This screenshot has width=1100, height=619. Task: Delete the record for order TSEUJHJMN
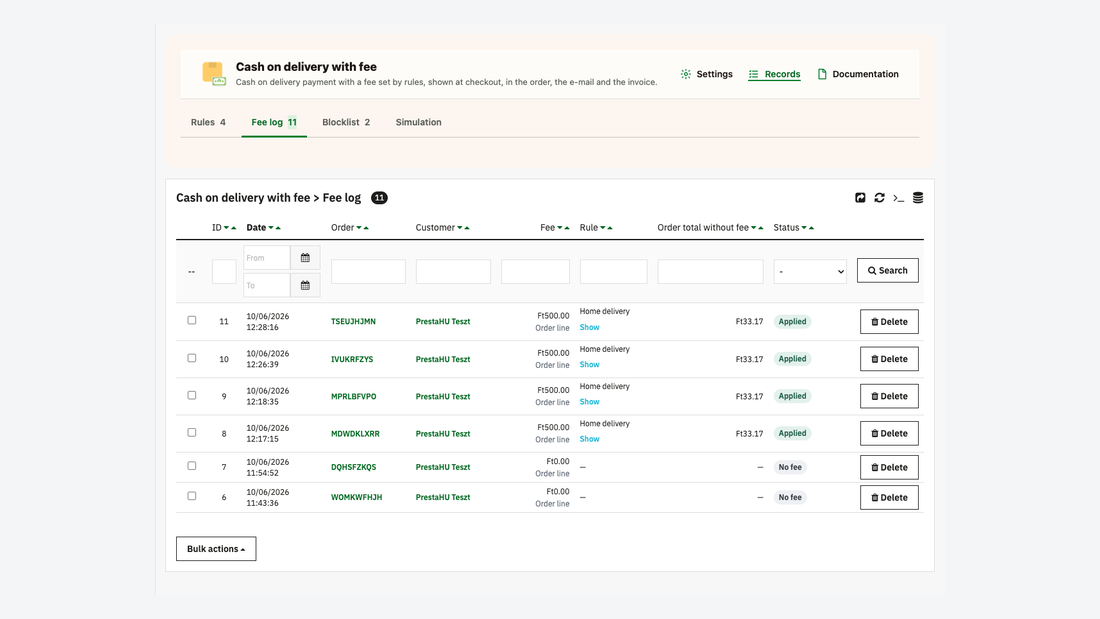click(x=889, y=321)
